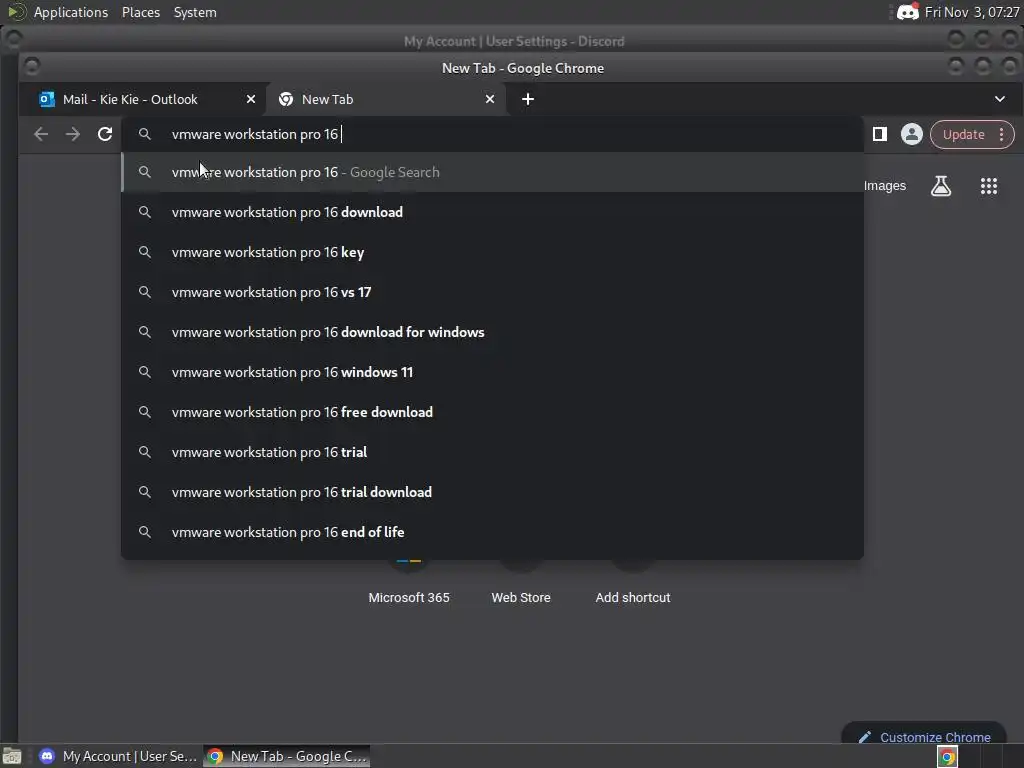Open the Images link
The height and width of the screenshot is (768, 1024).
[884, 186]
